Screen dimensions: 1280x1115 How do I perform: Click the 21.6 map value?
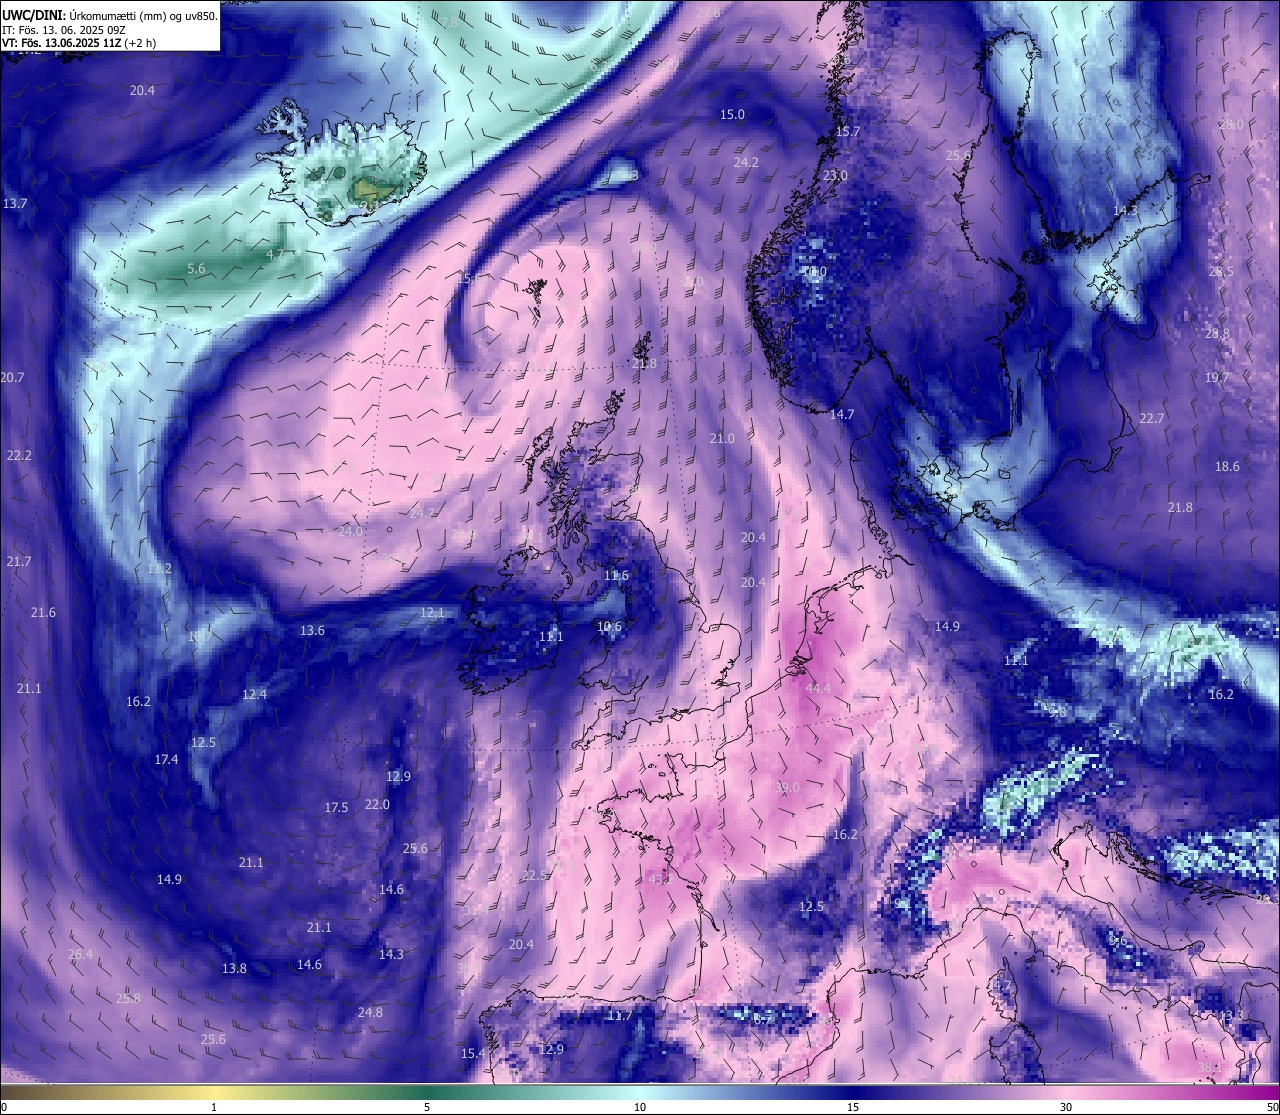43,612
